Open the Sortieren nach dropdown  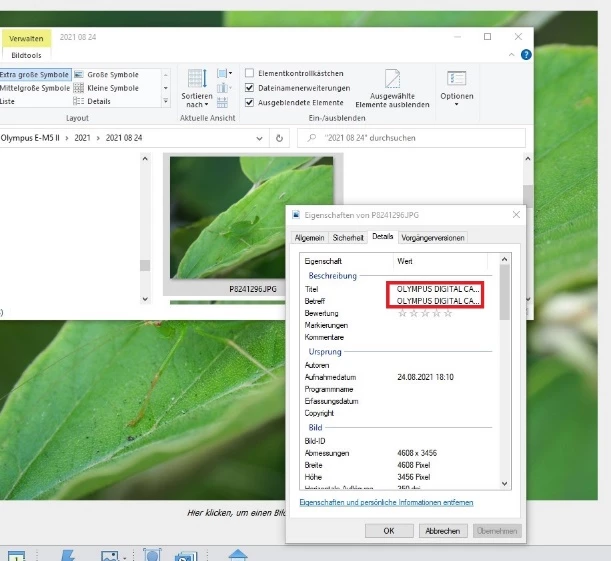point(197,88)
